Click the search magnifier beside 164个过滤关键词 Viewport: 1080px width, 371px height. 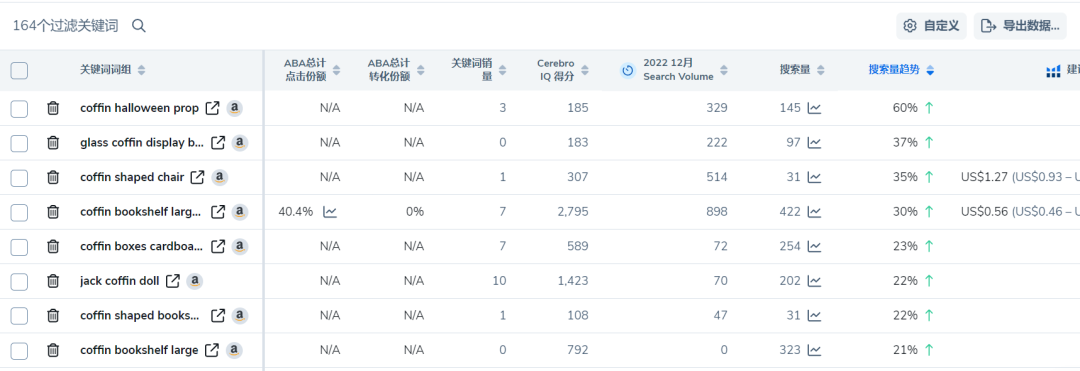point(138,26)
